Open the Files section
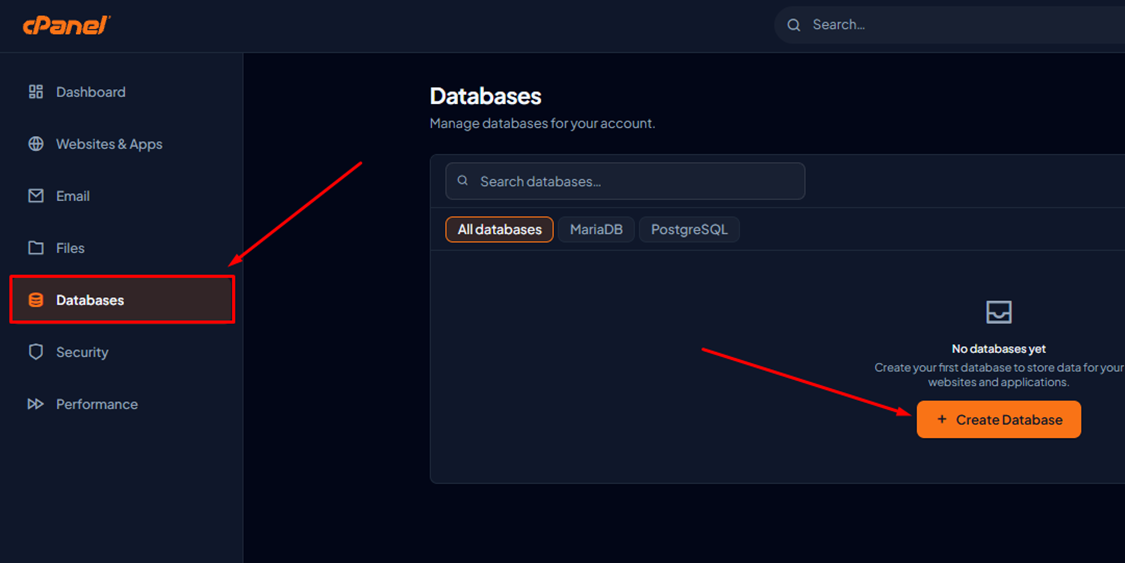This screenshot has height=563, width=1125. [122, 247]
